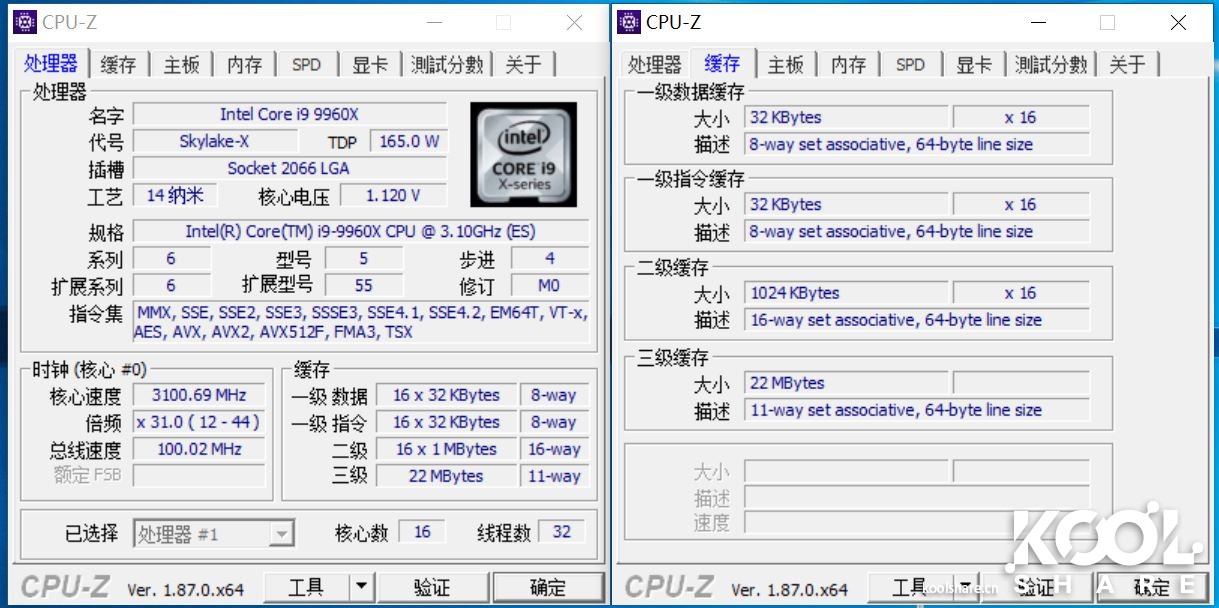
Task: Open the SPD tab in the right window
Action: pyautogui.click(x=909, y=63)
